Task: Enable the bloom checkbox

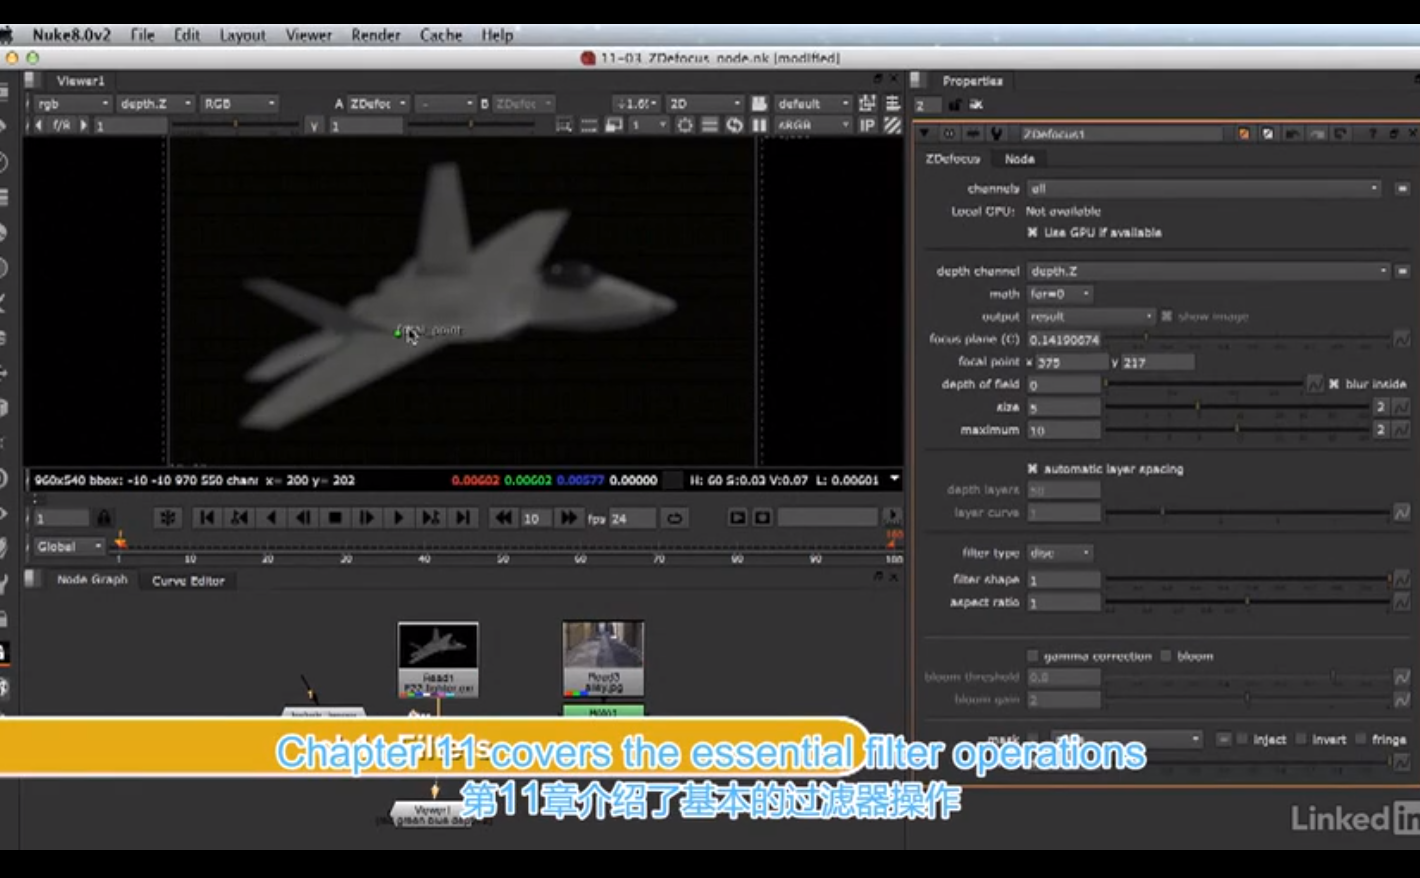Action: coord(1166,656)
